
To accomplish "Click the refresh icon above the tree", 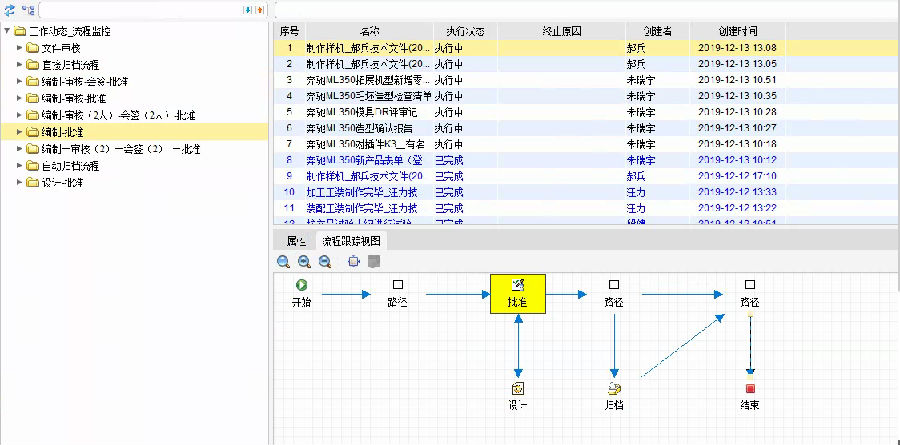I will [x=9, y=10].
